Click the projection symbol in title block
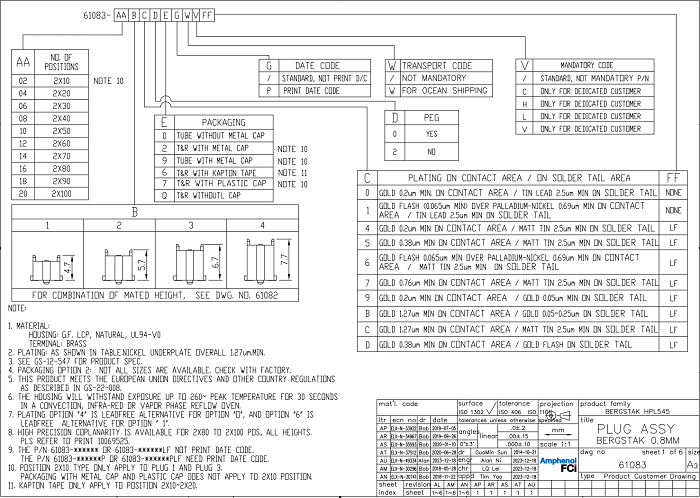 559,416
